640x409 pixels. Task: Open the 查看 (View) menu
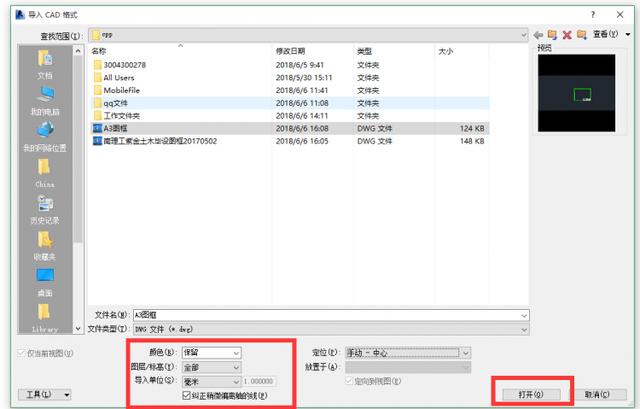(x=605, y=34)
